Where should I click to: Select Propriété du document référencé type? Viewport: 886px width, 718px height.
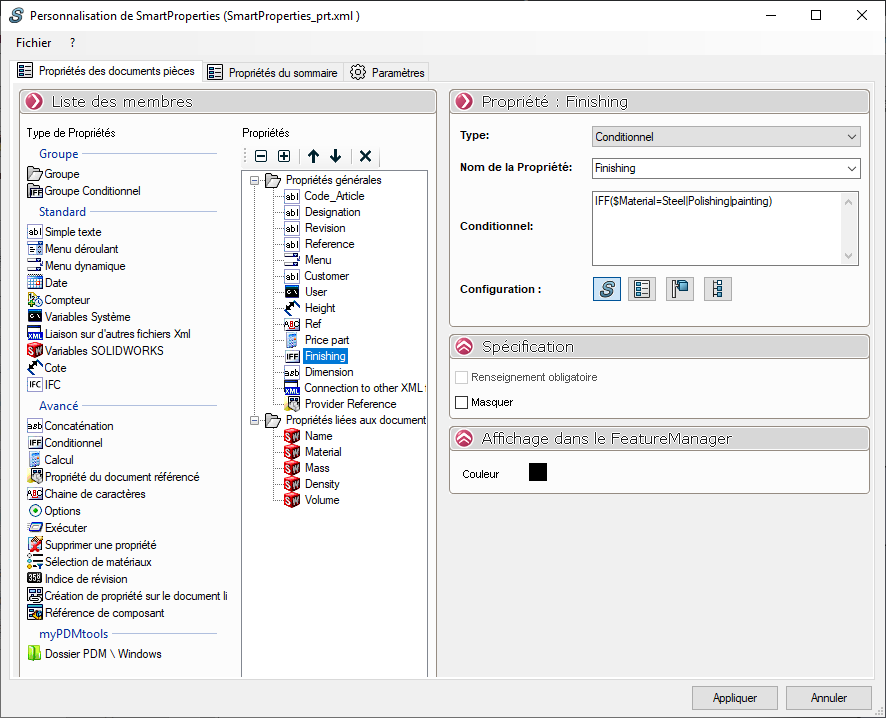(x=114, y=477)
